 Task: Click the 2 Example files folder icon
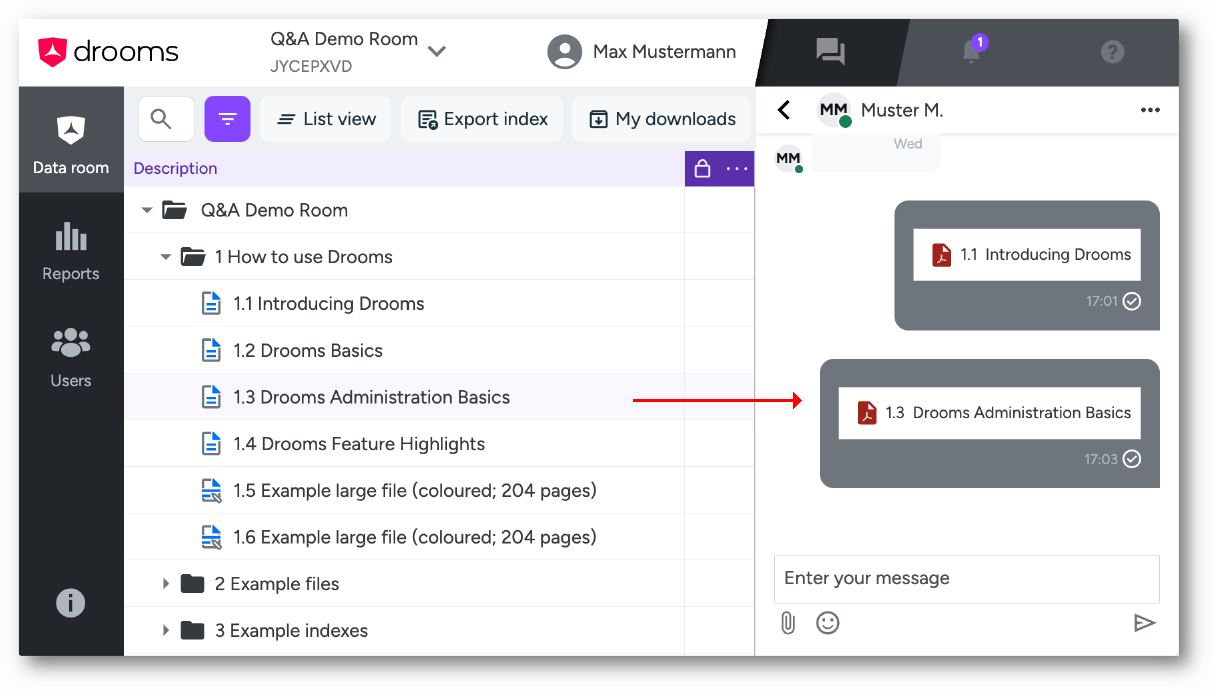click(192, 584)
